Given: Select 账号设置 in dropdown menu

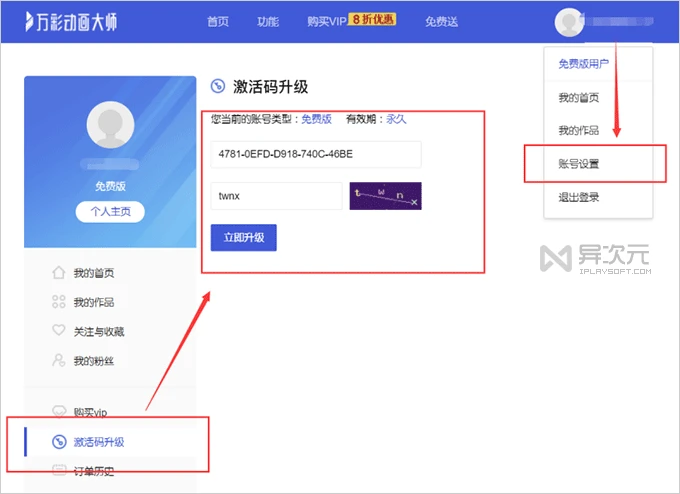Looking at the screenshot, I should tap(579, 164).
